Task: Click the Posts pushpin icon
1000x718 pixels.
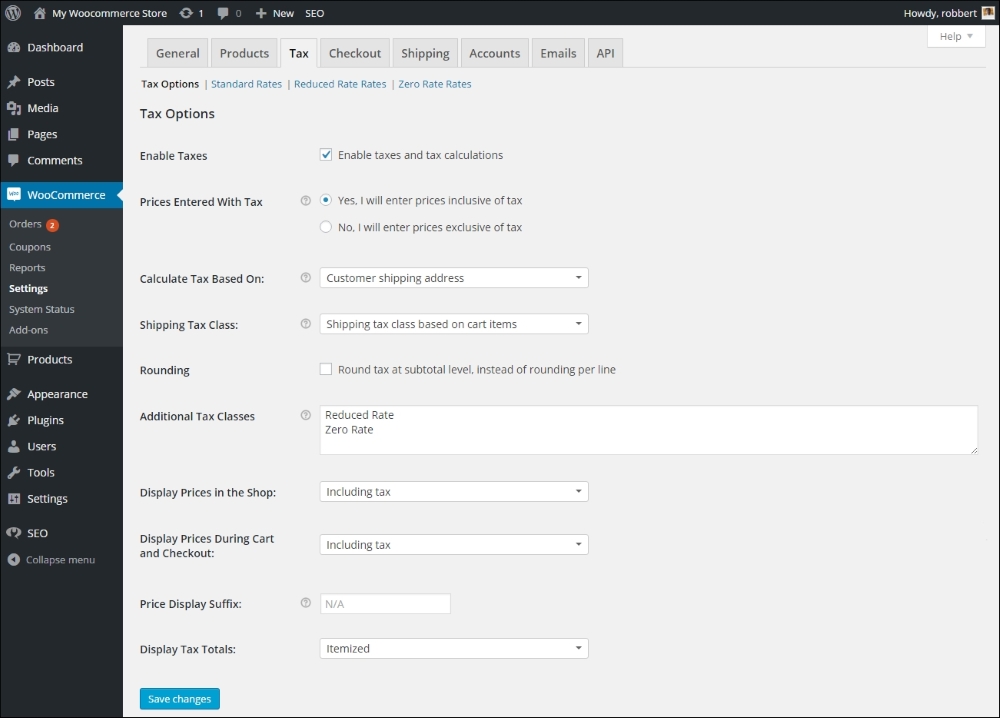Action: 13,82
